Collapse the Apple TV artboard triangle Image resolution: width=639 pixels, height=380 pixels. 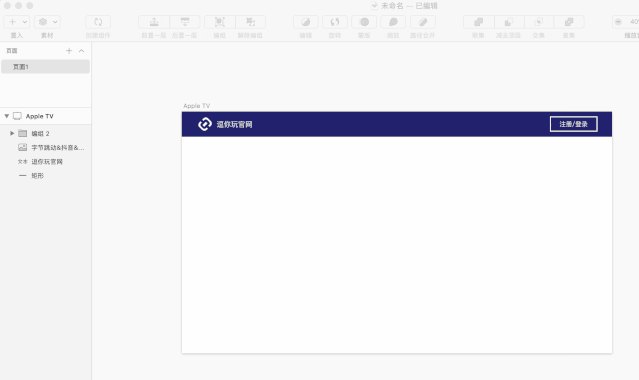pyautogui.click(x=7, y=116)
